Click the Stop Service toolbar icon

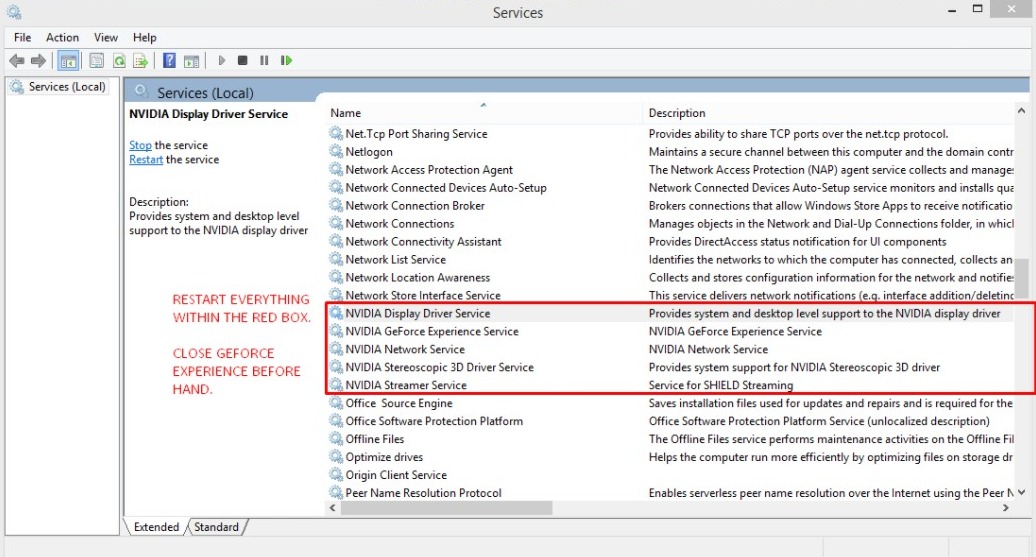coord(243,61)
